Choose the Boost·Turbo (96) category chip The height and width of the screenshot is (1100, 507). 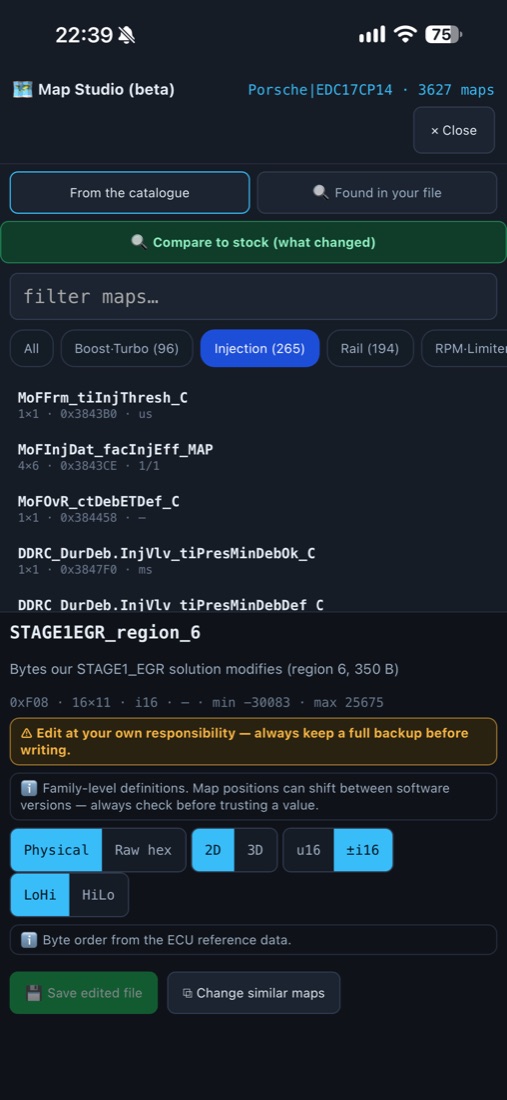[x=127, y=348]
